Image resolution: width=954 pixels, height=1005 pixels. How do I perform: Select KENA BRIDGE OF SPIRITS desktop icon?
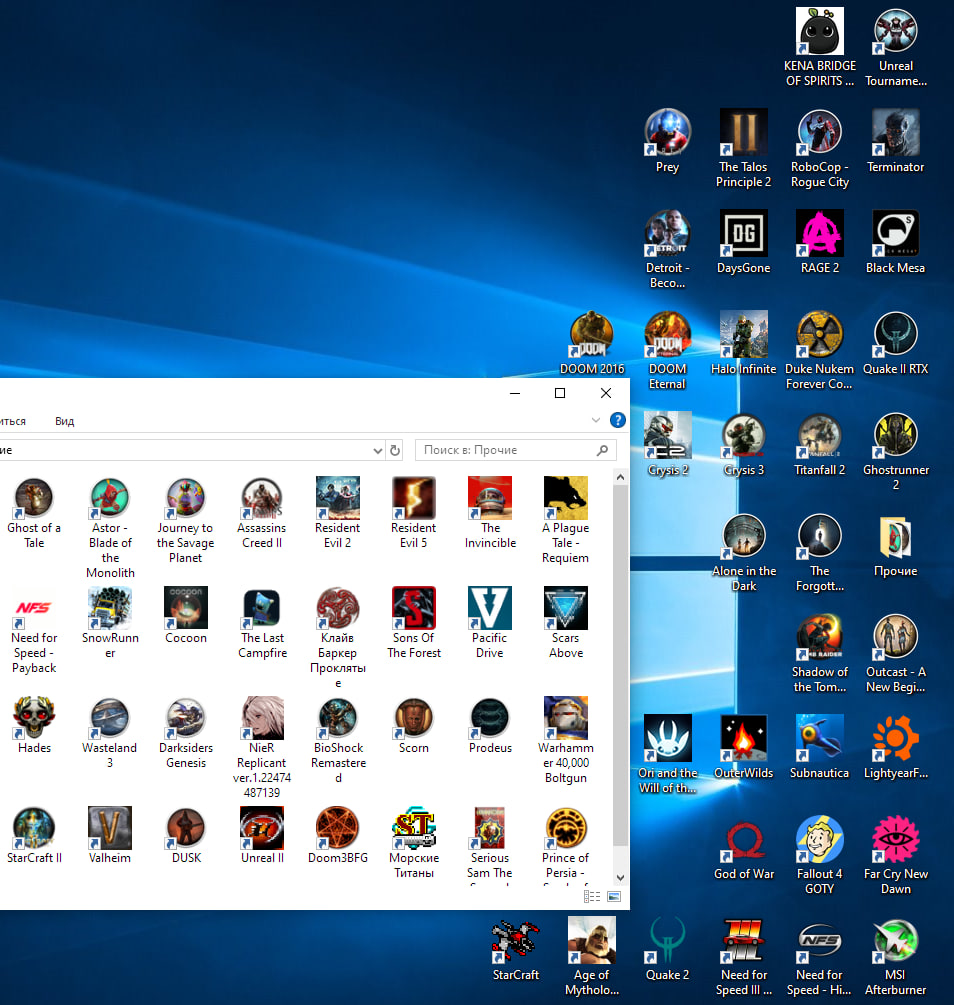click(819, 31)
